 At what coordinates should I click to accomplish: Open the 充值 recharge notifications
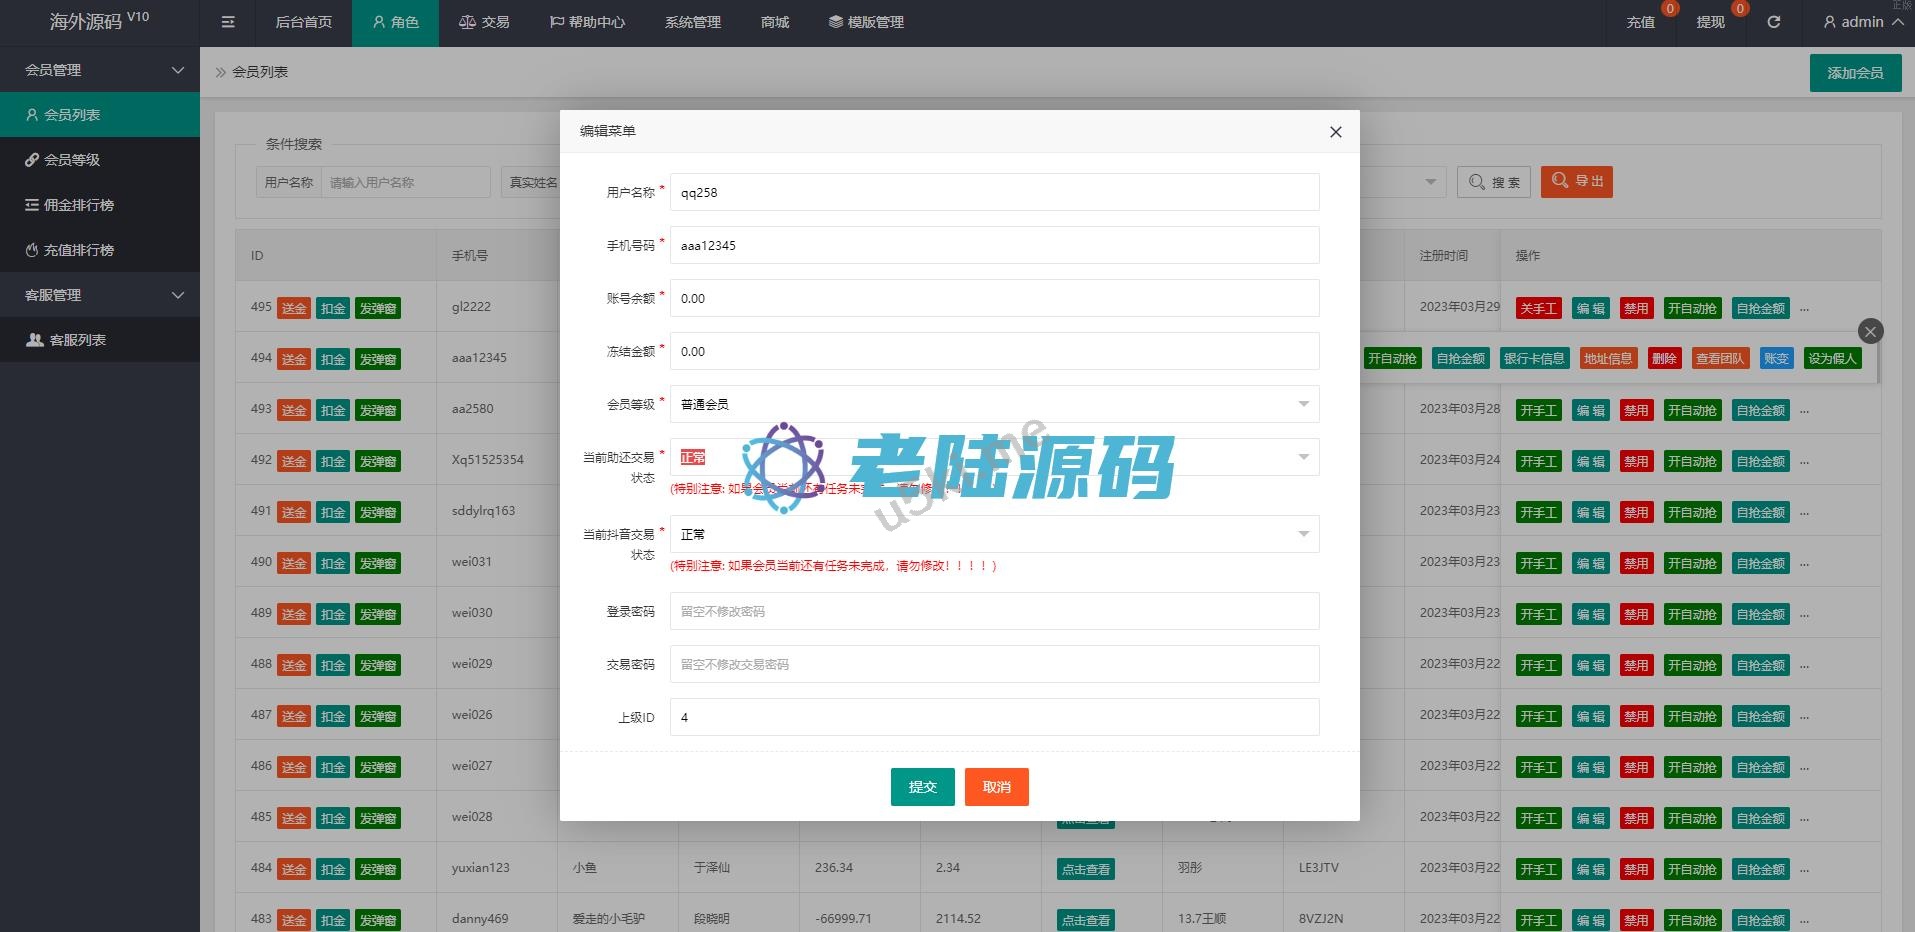[x=1640, y=22]
